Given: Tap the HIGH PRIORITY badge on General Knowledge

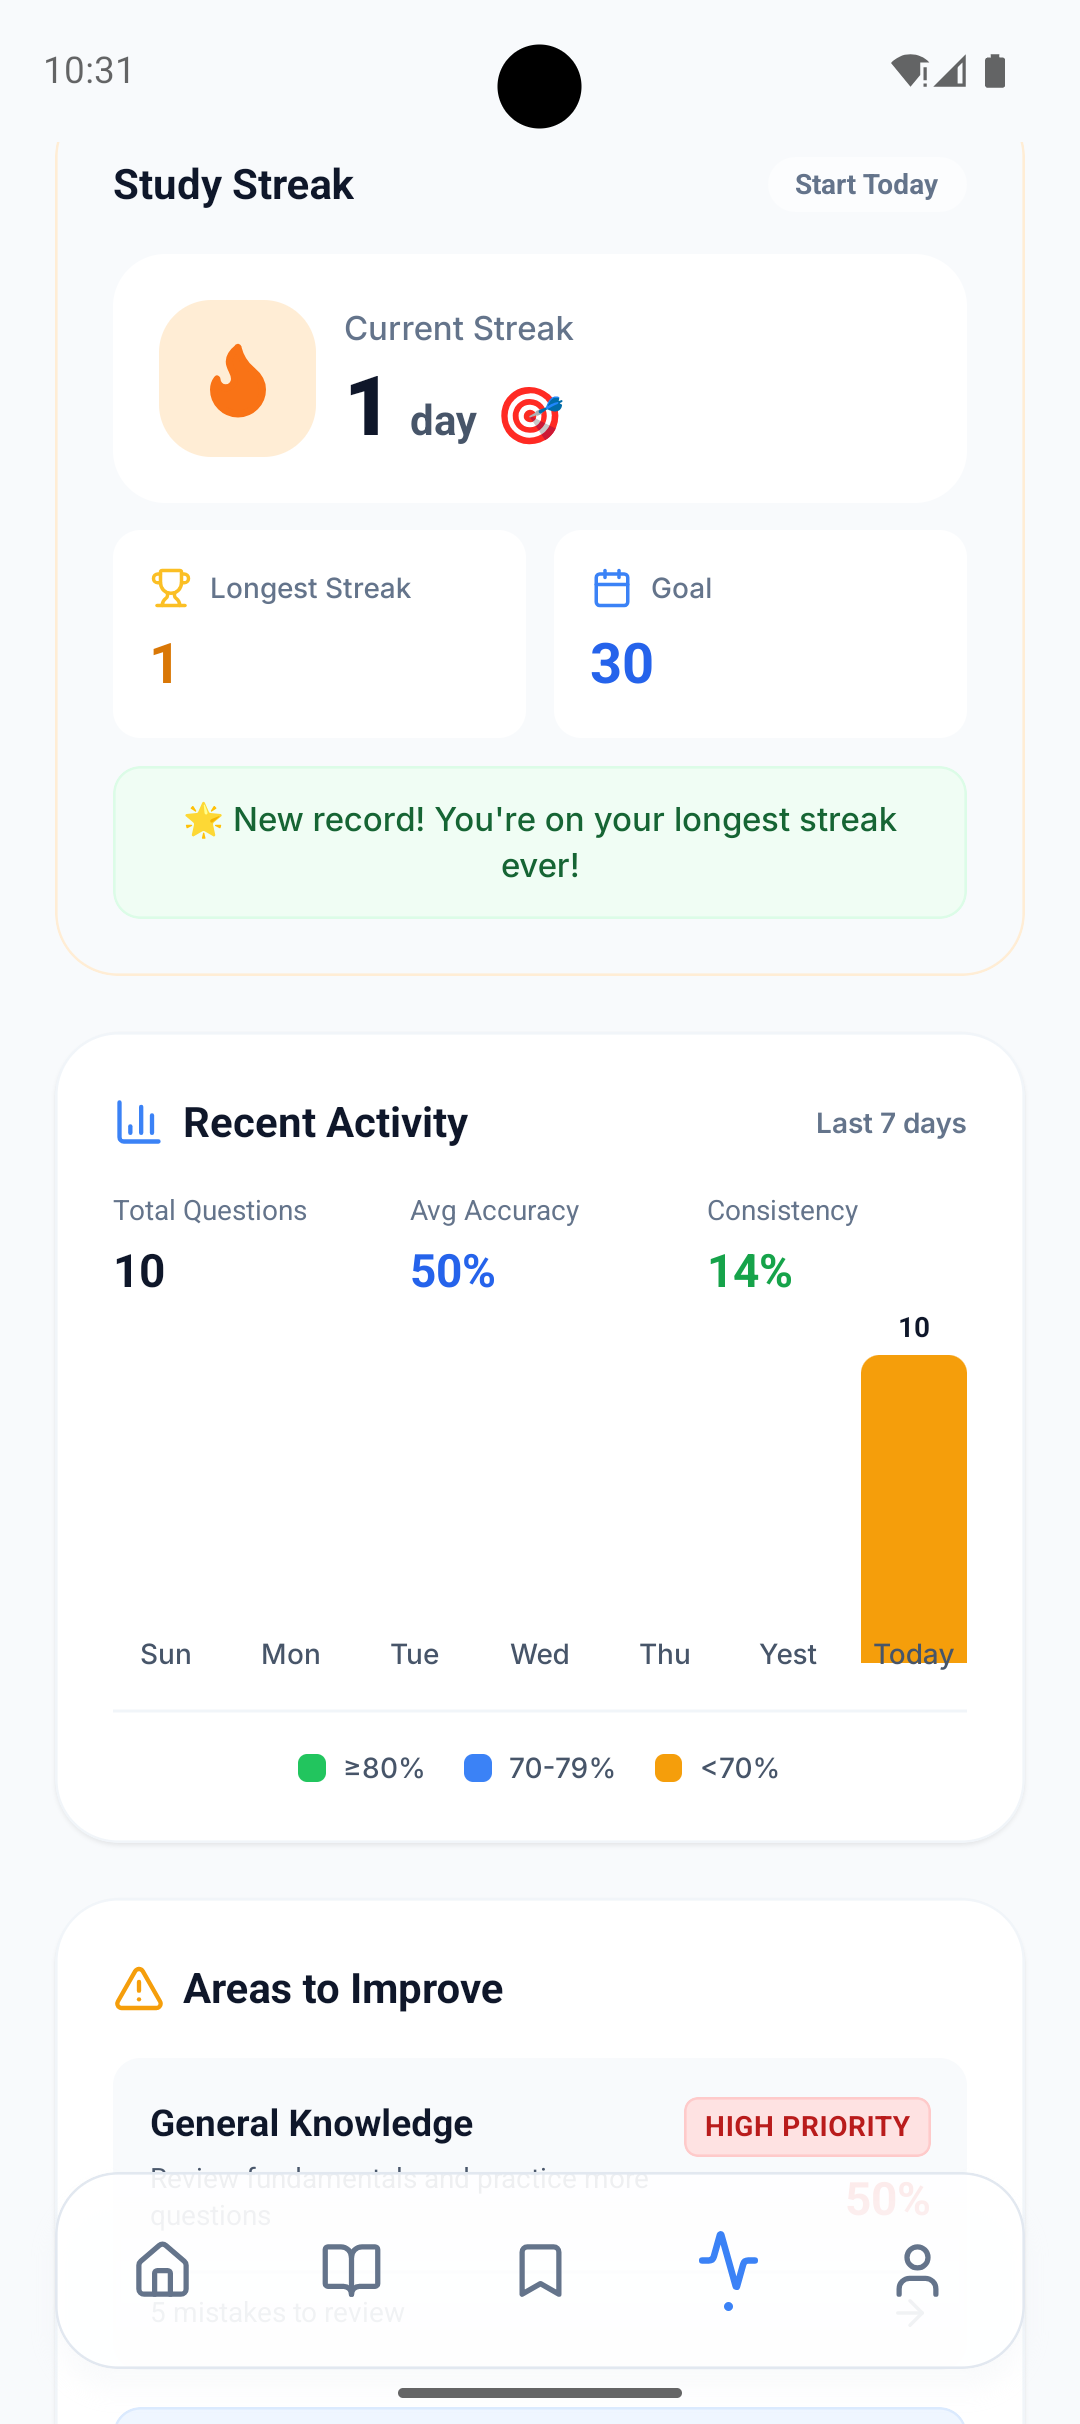Looking at the screenshot, I should pos(806,2127).
